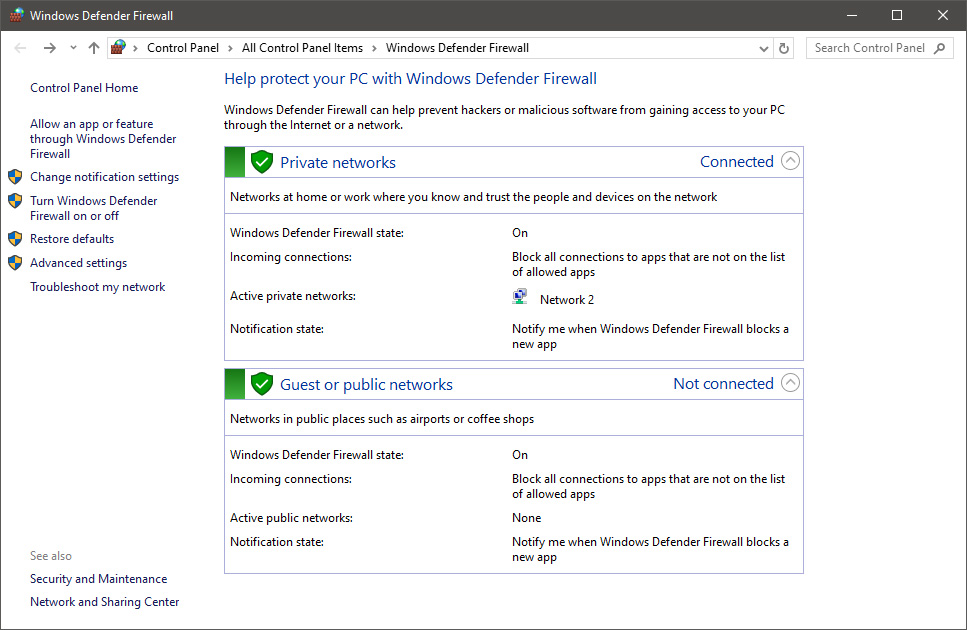The image size is (967, 630).
Task: Click 'Help protect your PC' heading
Action: click(411, 79)
